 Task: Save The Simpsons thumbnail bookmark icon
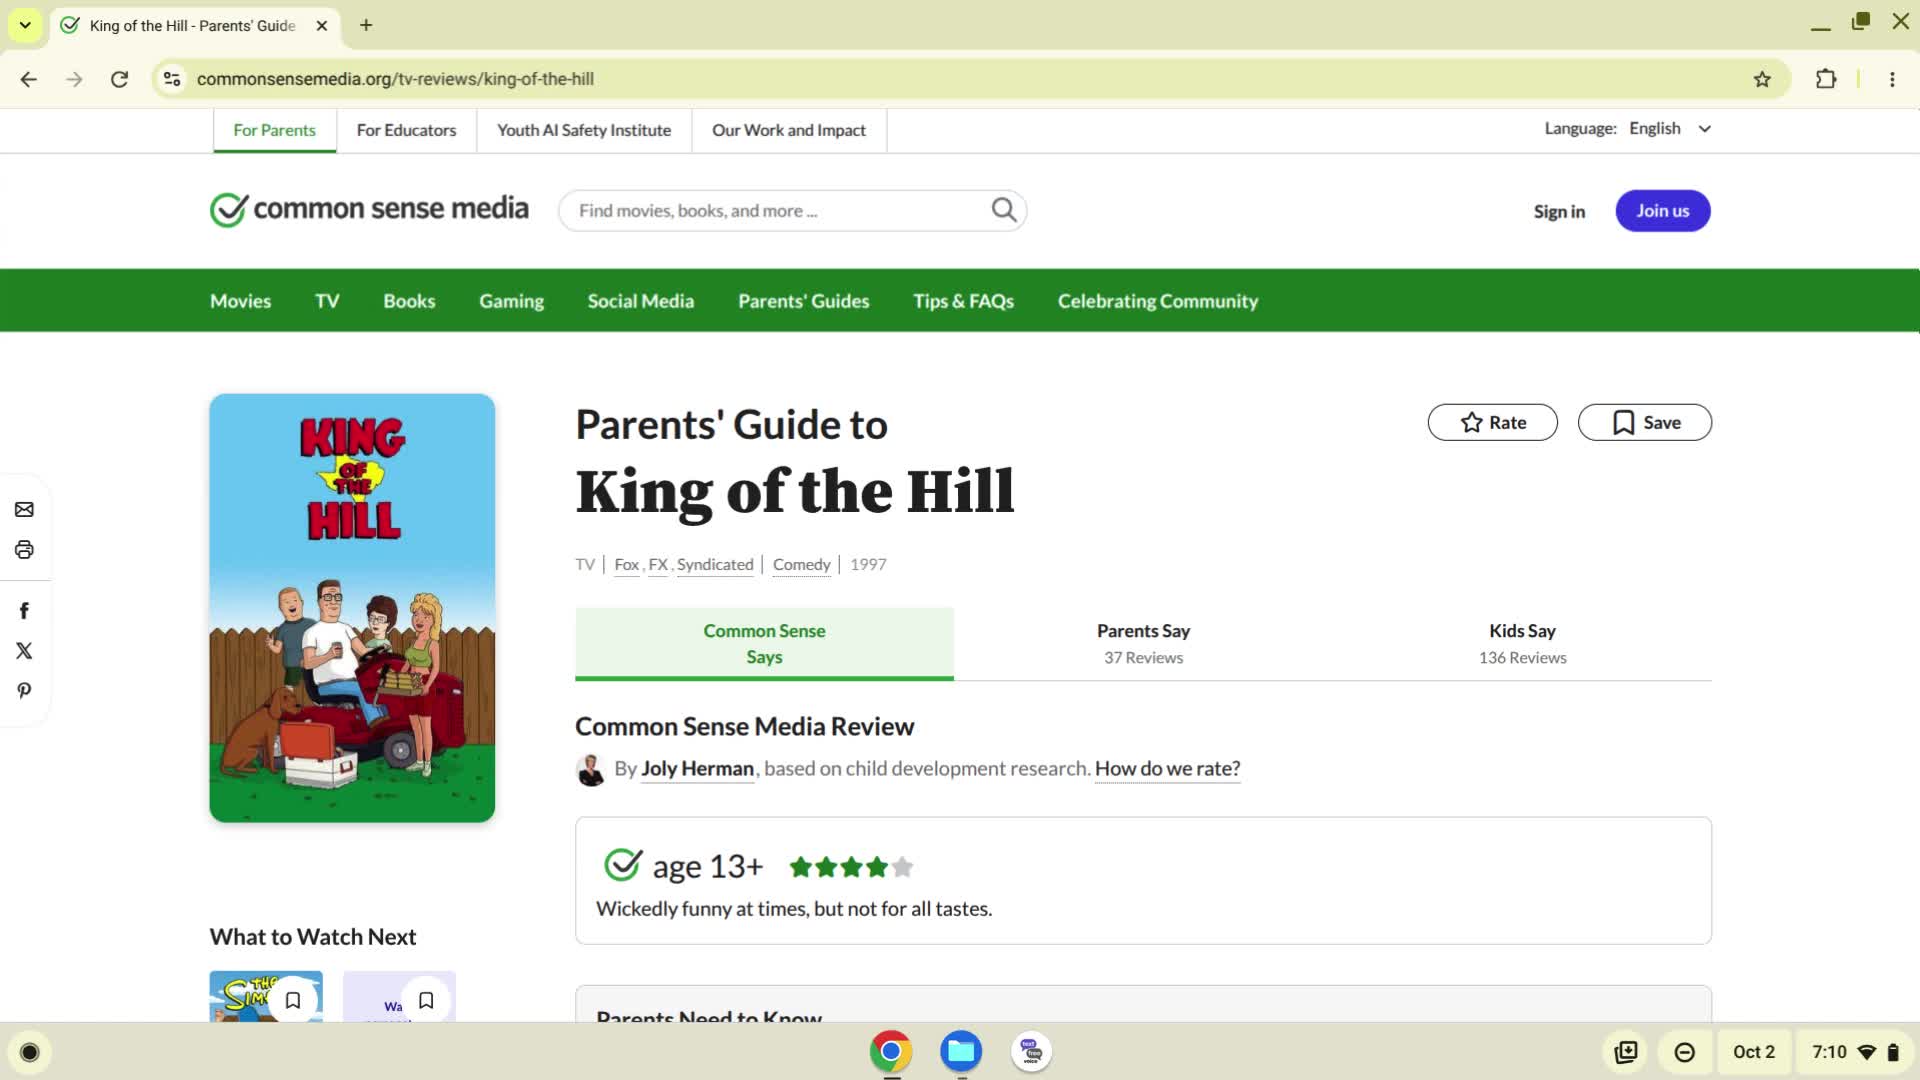click(x=293, y=1000)
